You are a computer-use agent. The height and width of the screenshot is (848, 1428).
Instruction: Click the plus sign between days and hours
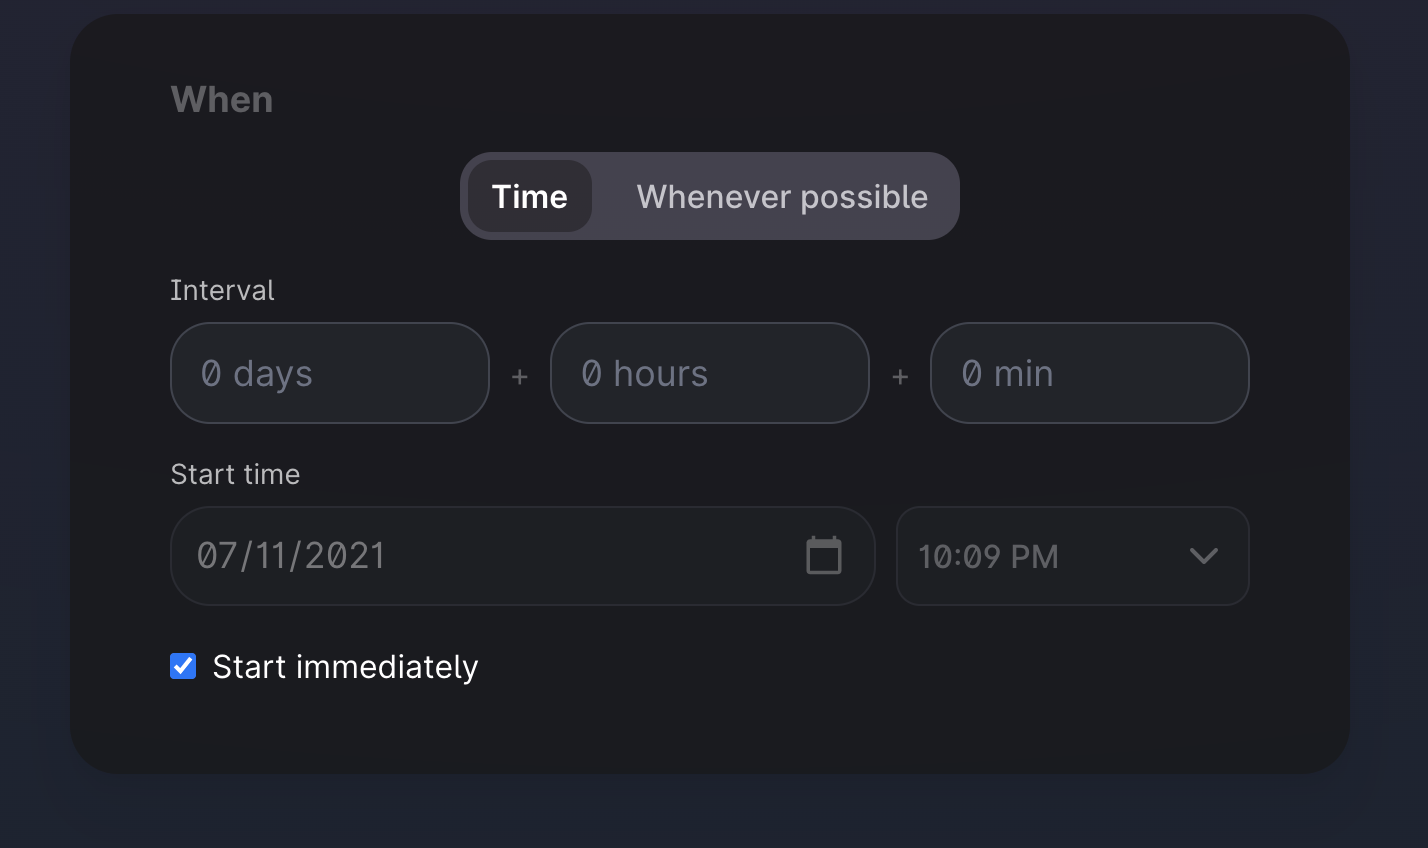pyautogui.click(x=520, y=377)
